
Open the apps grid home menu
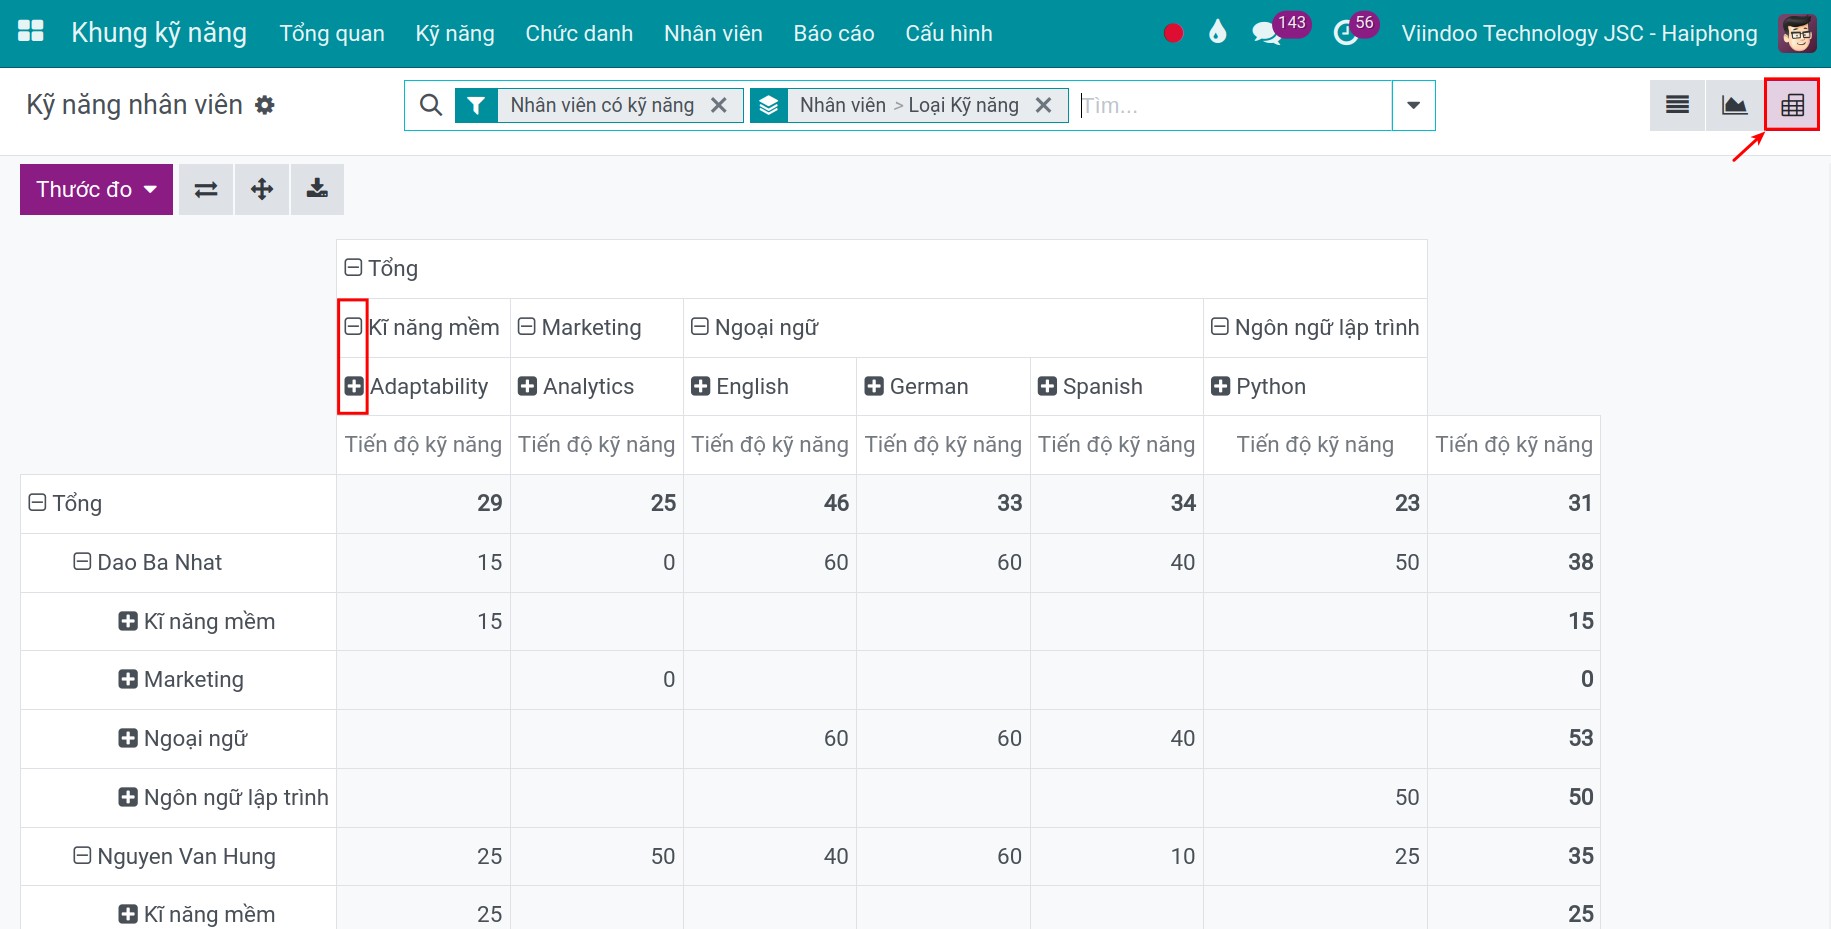[x=31, y=32]
